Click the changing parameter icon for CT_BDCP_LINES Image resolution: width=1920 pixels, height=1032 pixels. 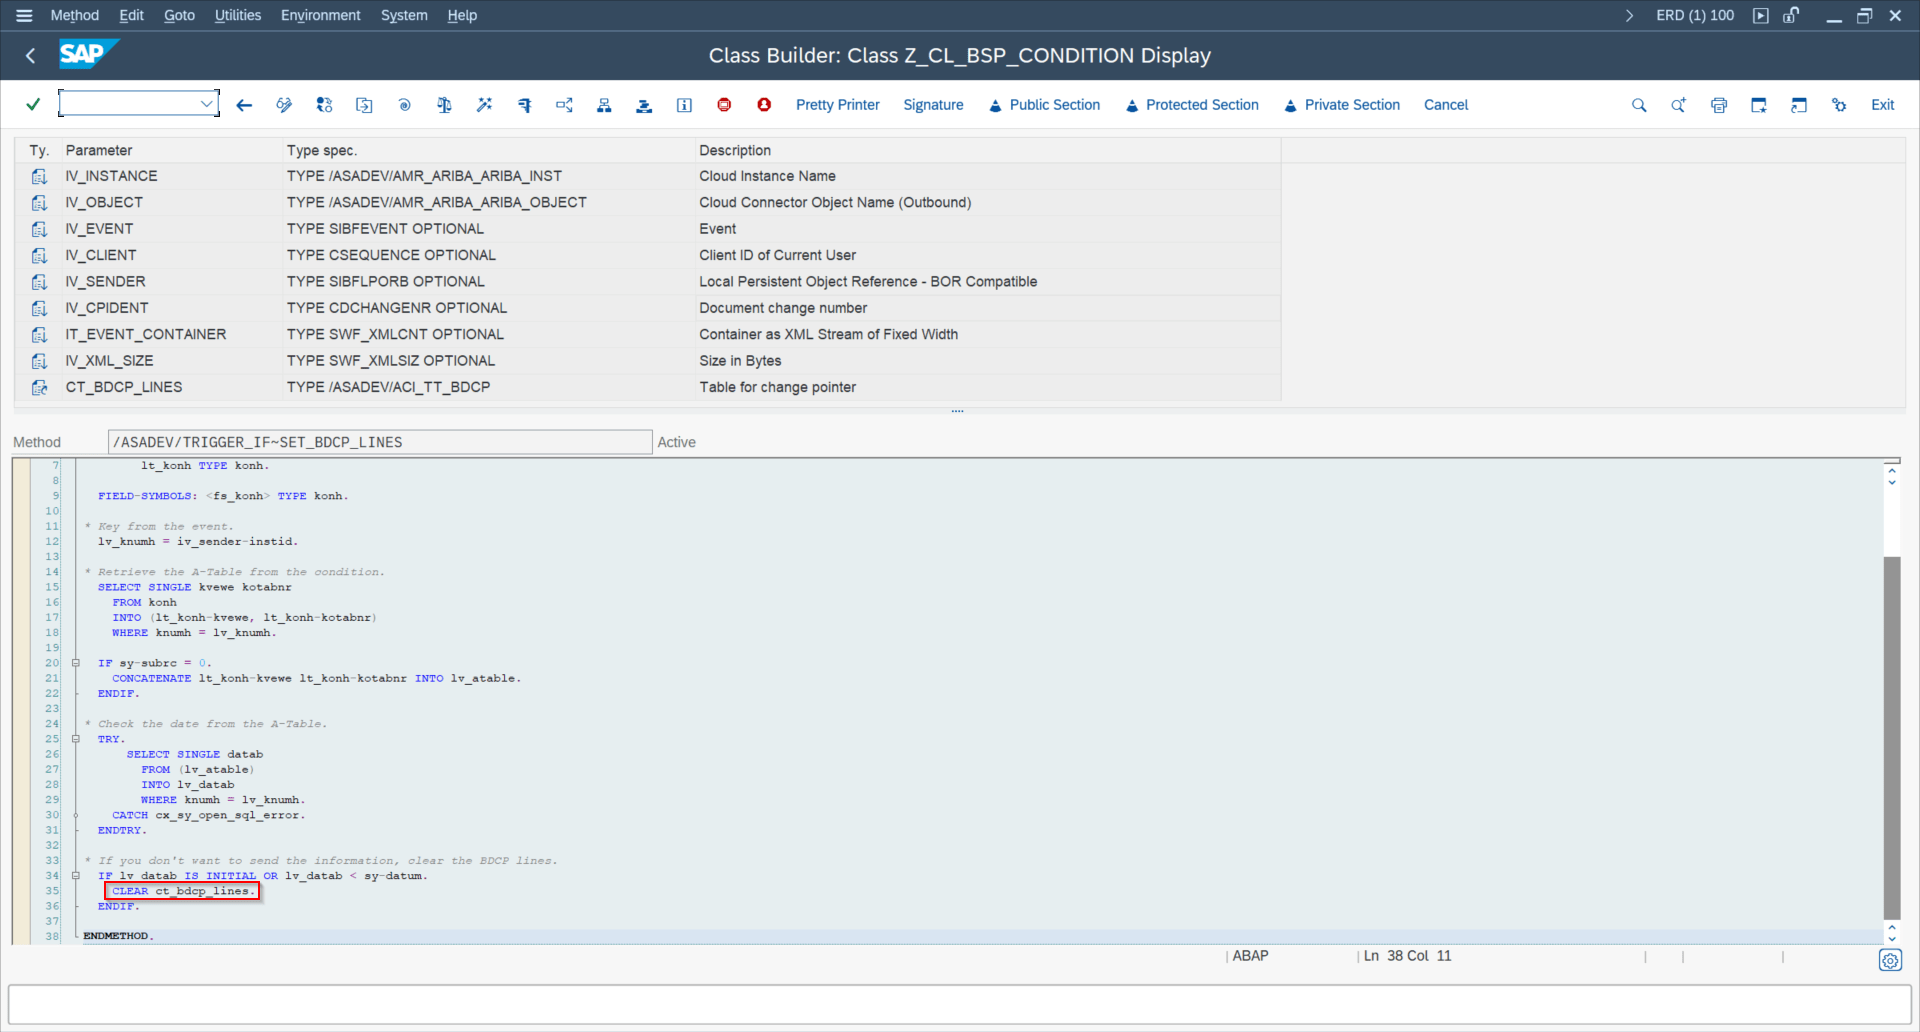[39, 387]
